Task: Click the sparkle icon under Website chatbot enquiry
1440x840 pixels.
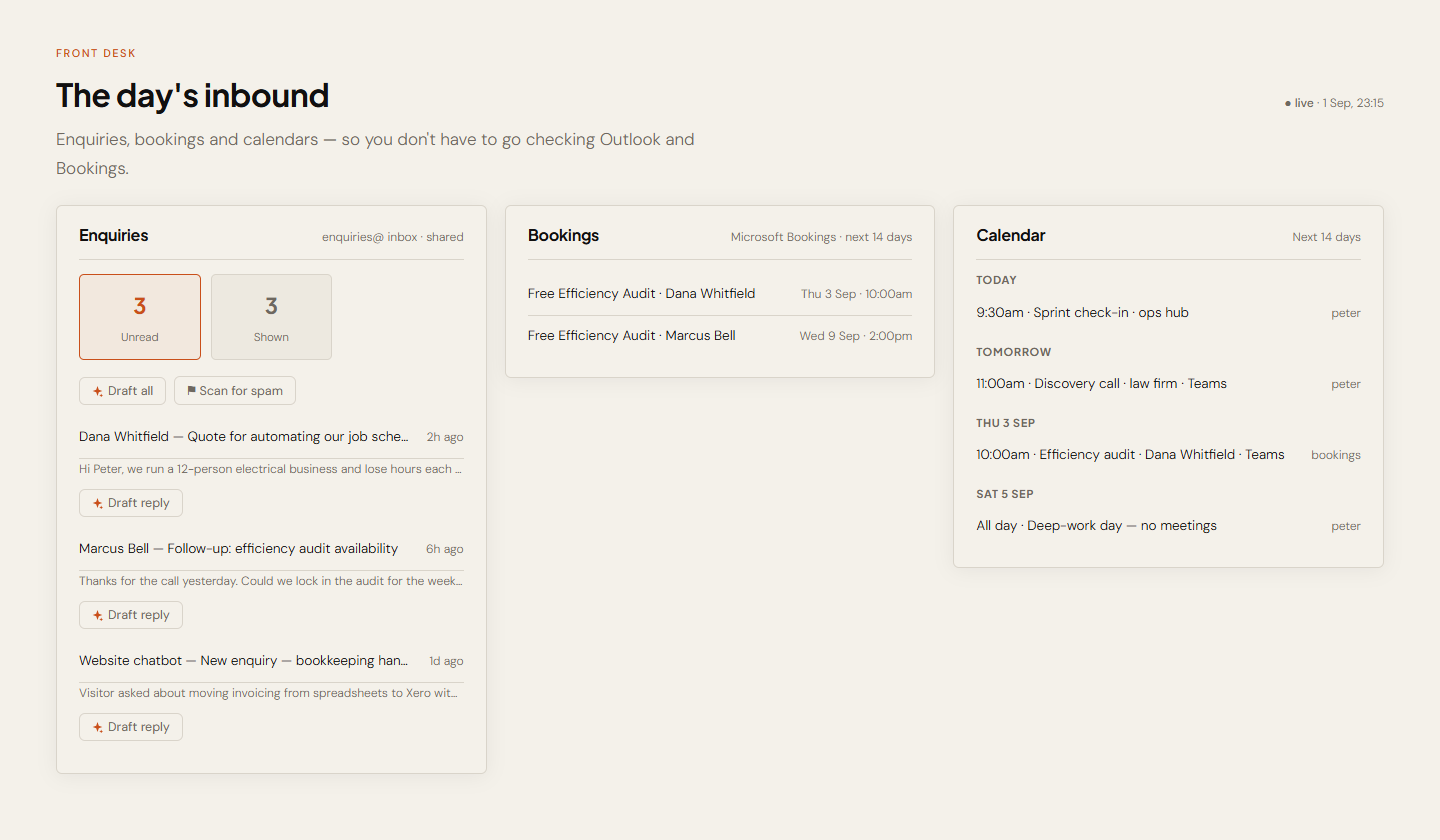Action: click(98, 727)
